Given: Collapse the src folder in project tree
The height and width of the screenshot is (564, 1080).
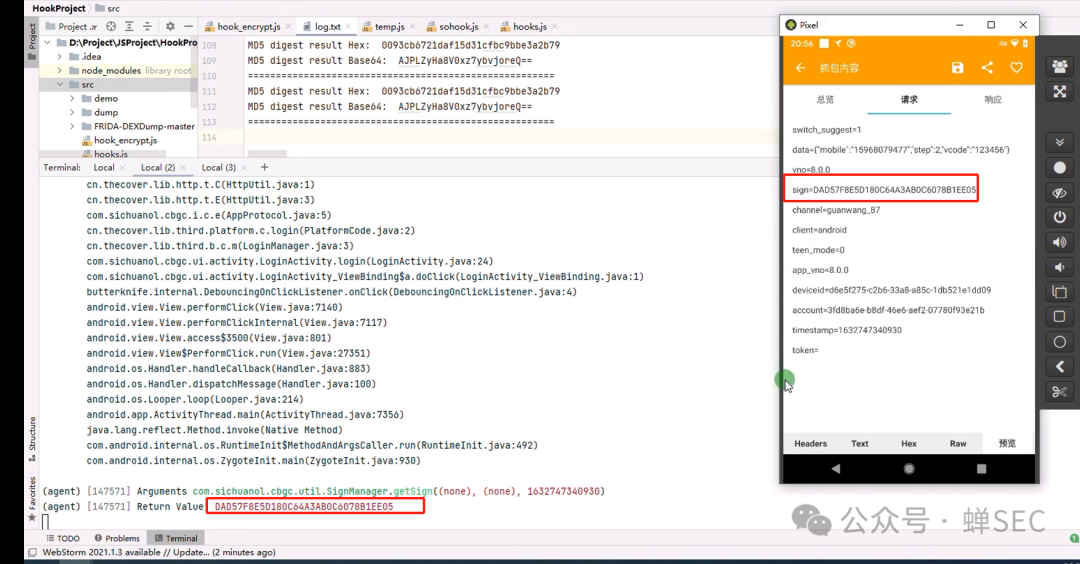Looking at the screenshot, I should [60, 85].
